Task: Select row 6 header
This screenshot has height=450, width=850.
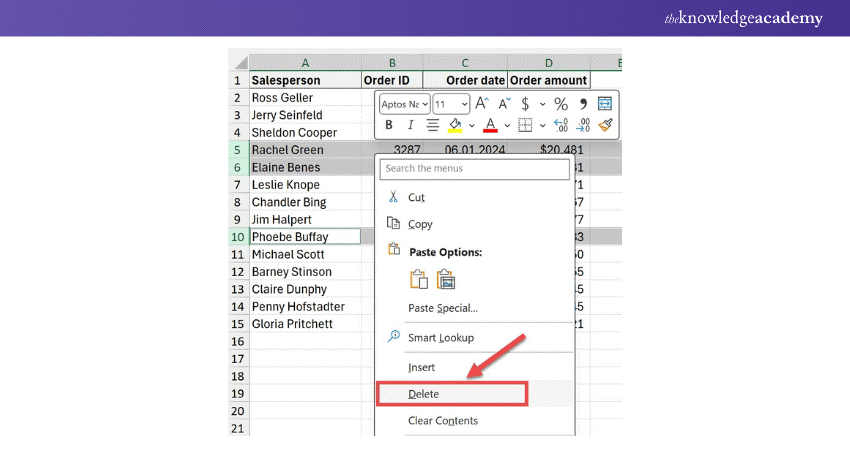Action: point(237,167)
